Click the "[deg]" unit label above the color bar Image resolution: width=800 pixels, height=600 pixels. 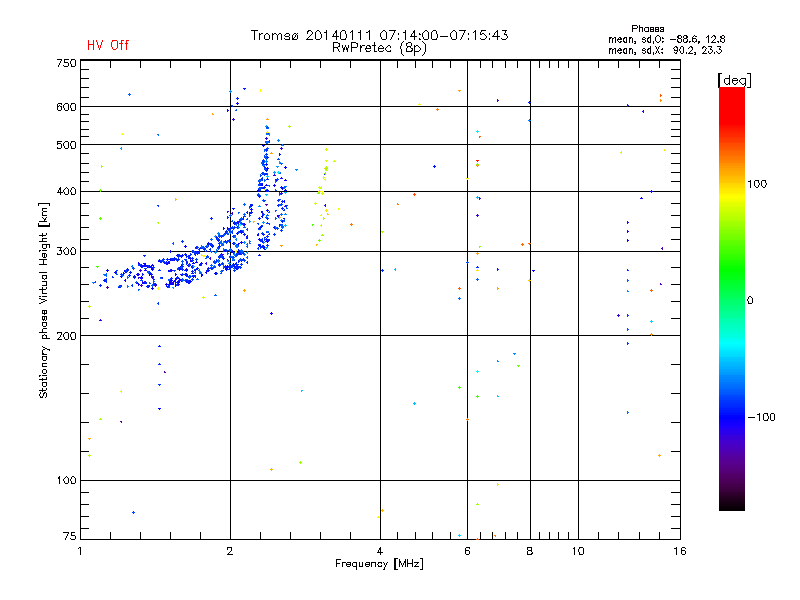click(x=734, y=80)
